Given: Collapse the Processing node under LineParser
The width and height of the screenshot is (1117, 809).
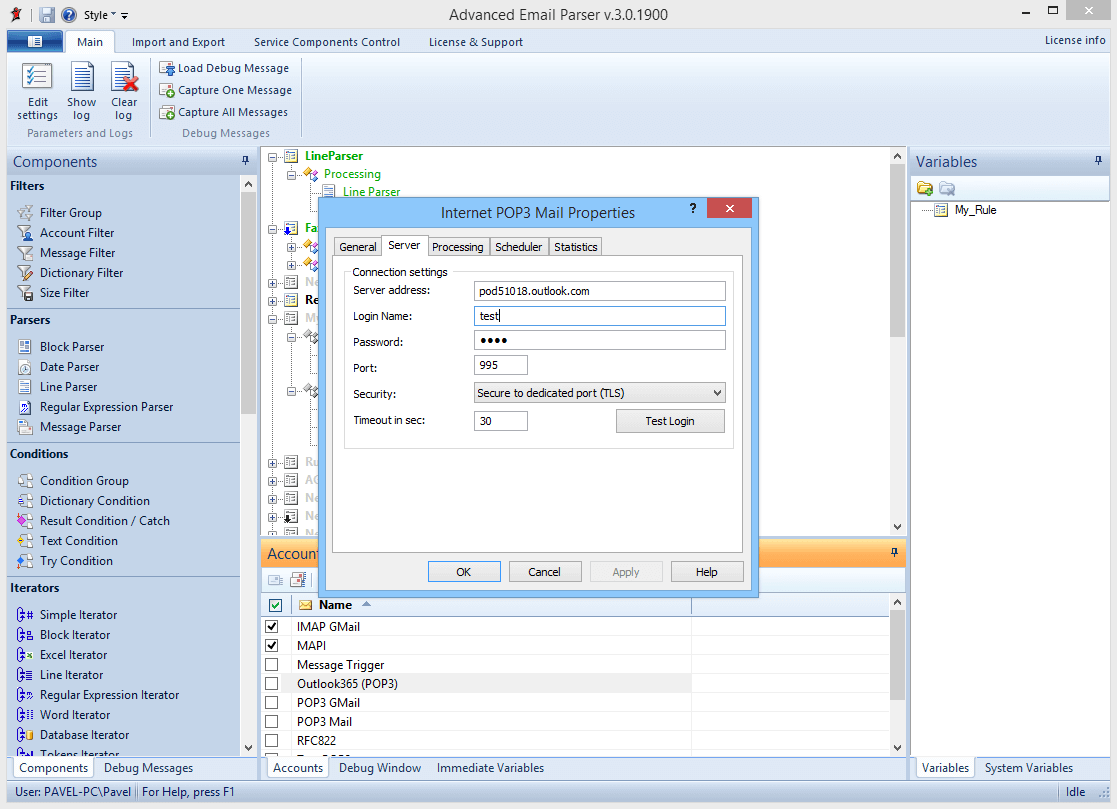Looking at the screenshot, I should (x=291, y=174).
